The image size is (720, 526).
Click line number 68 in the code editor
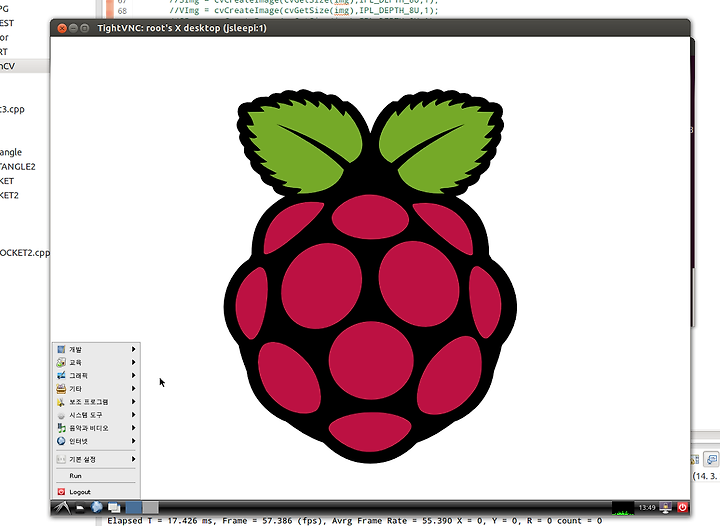tap(122, 11)
